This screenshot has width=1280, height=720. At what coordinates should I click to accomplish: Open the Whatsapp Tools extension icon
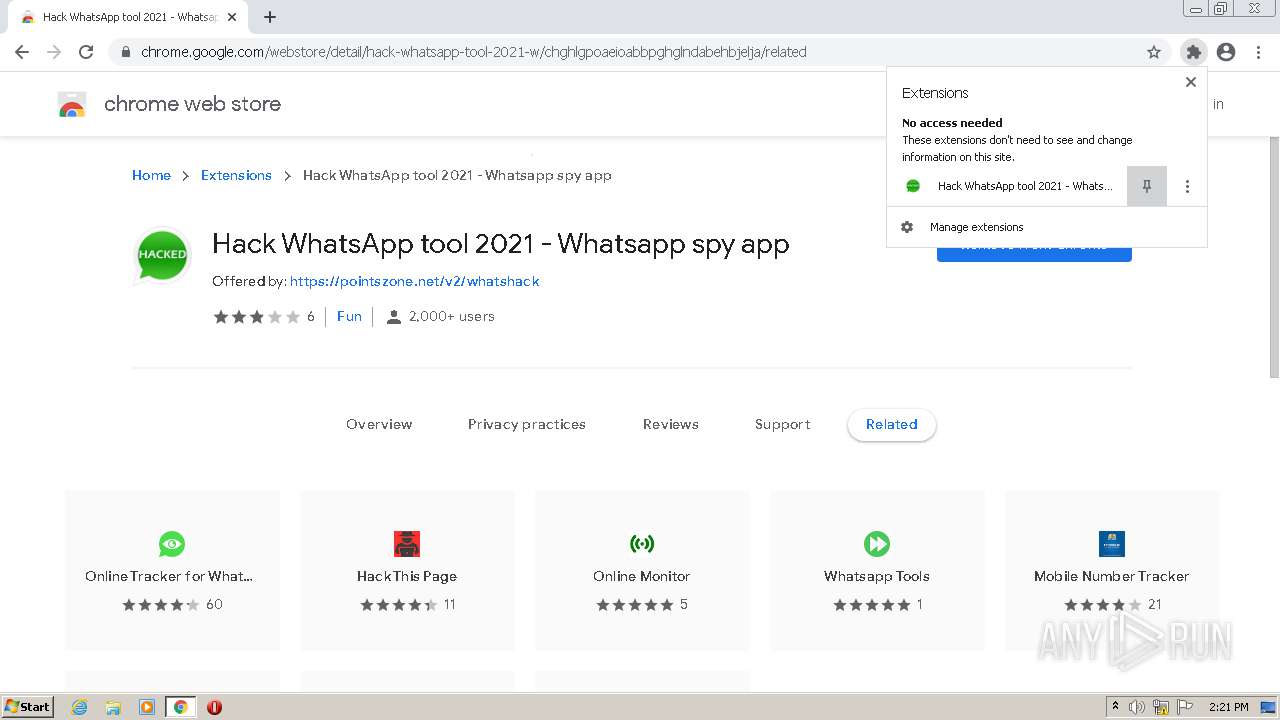click(877, 544)
